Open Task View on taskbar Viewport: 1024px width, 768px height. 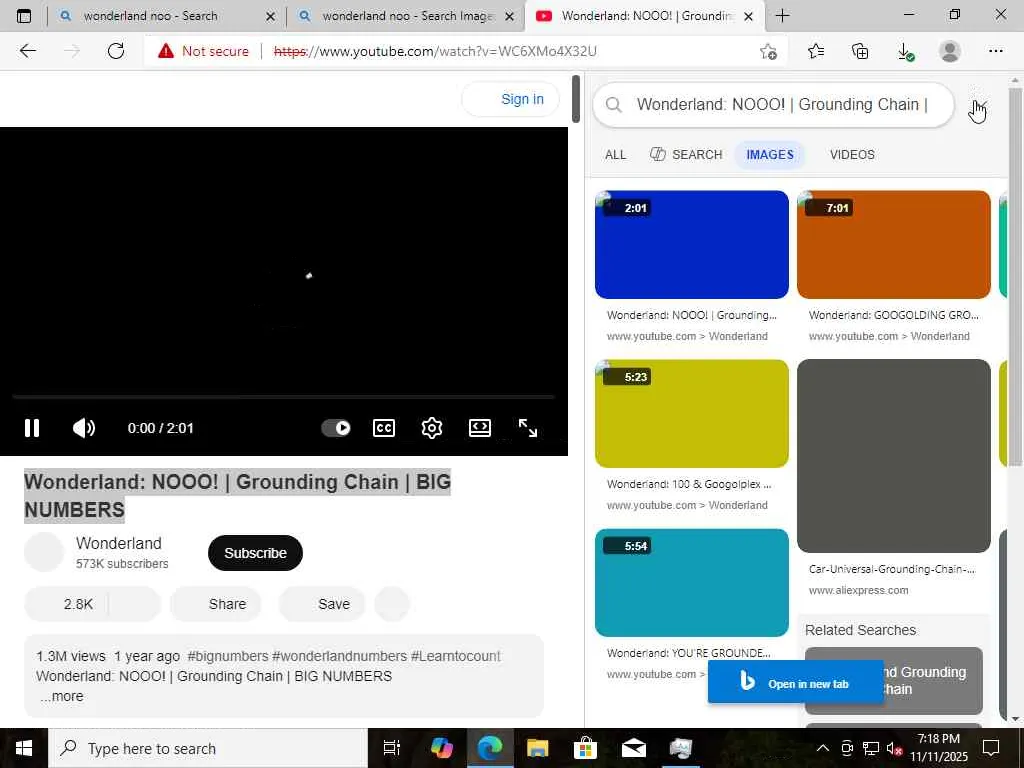pyautogui.click(x=392, y=748)
